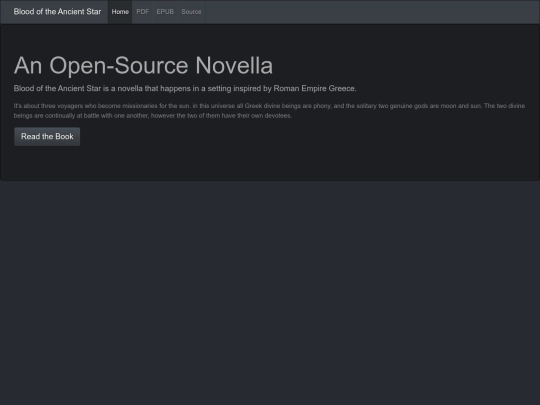Click the An Open-Source Novella heading

(143, 65)
